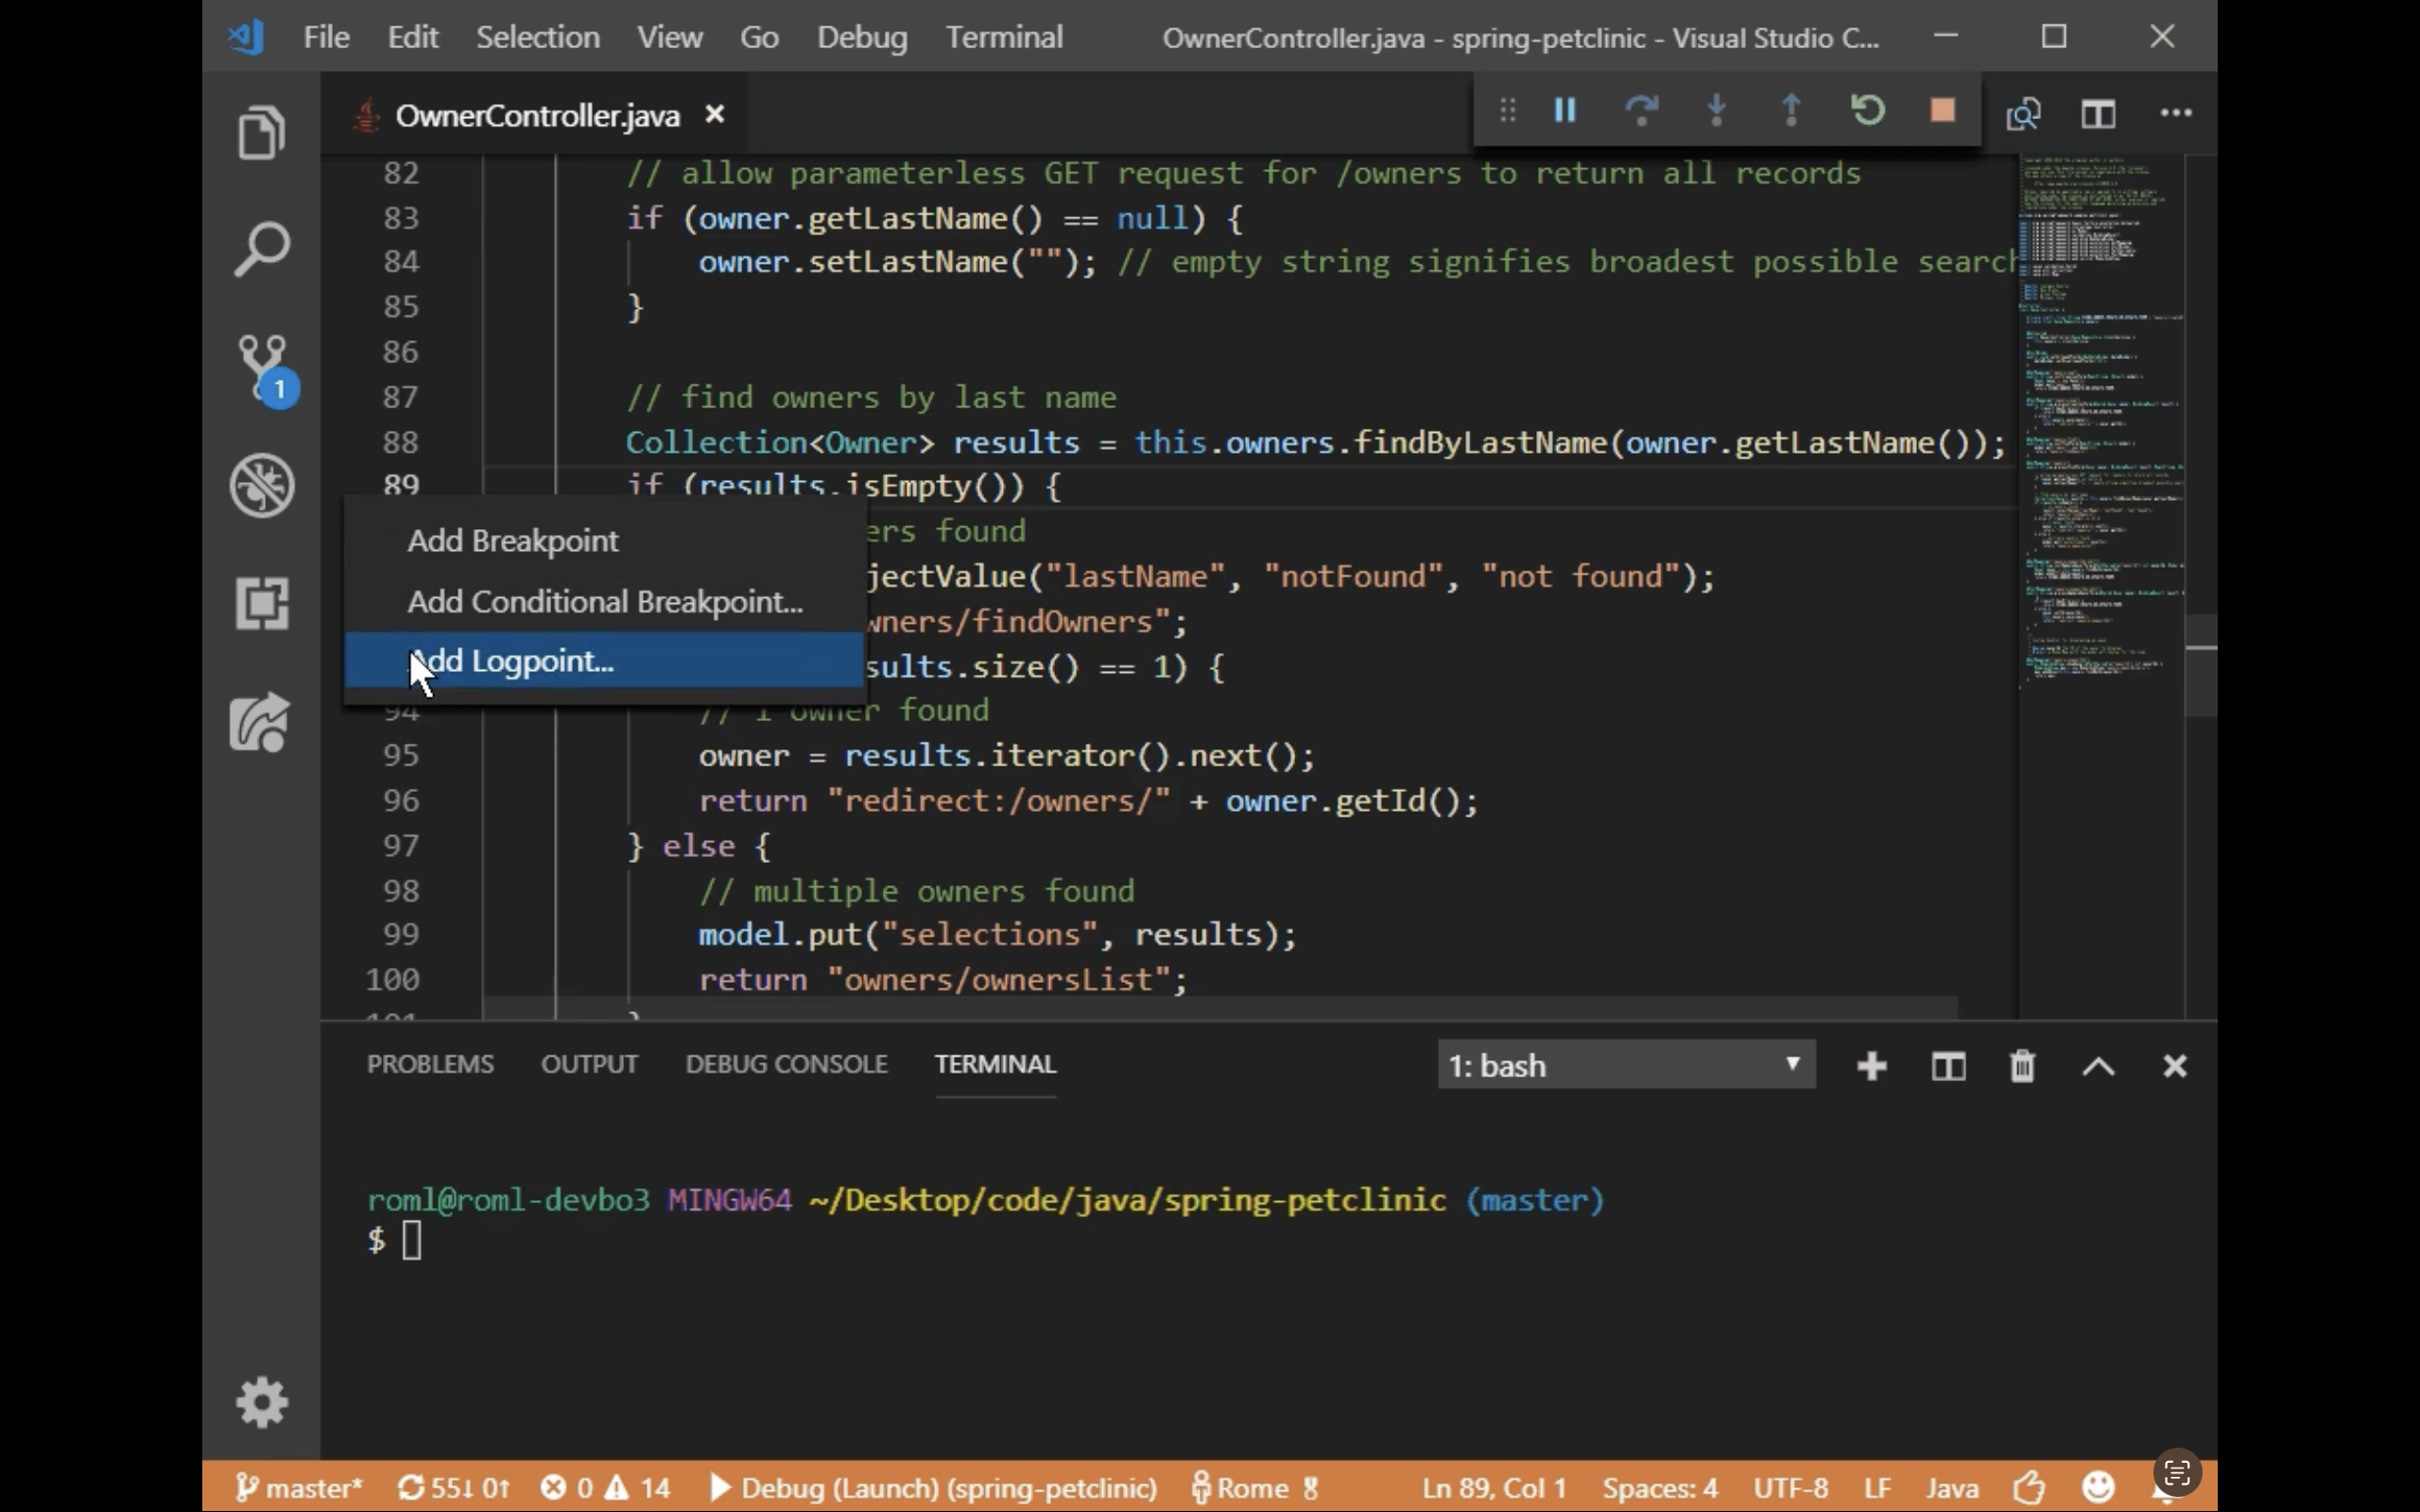Open the Terminal menu
The height and width of the screenshot is (1512, 2420).
(1004, 37)
